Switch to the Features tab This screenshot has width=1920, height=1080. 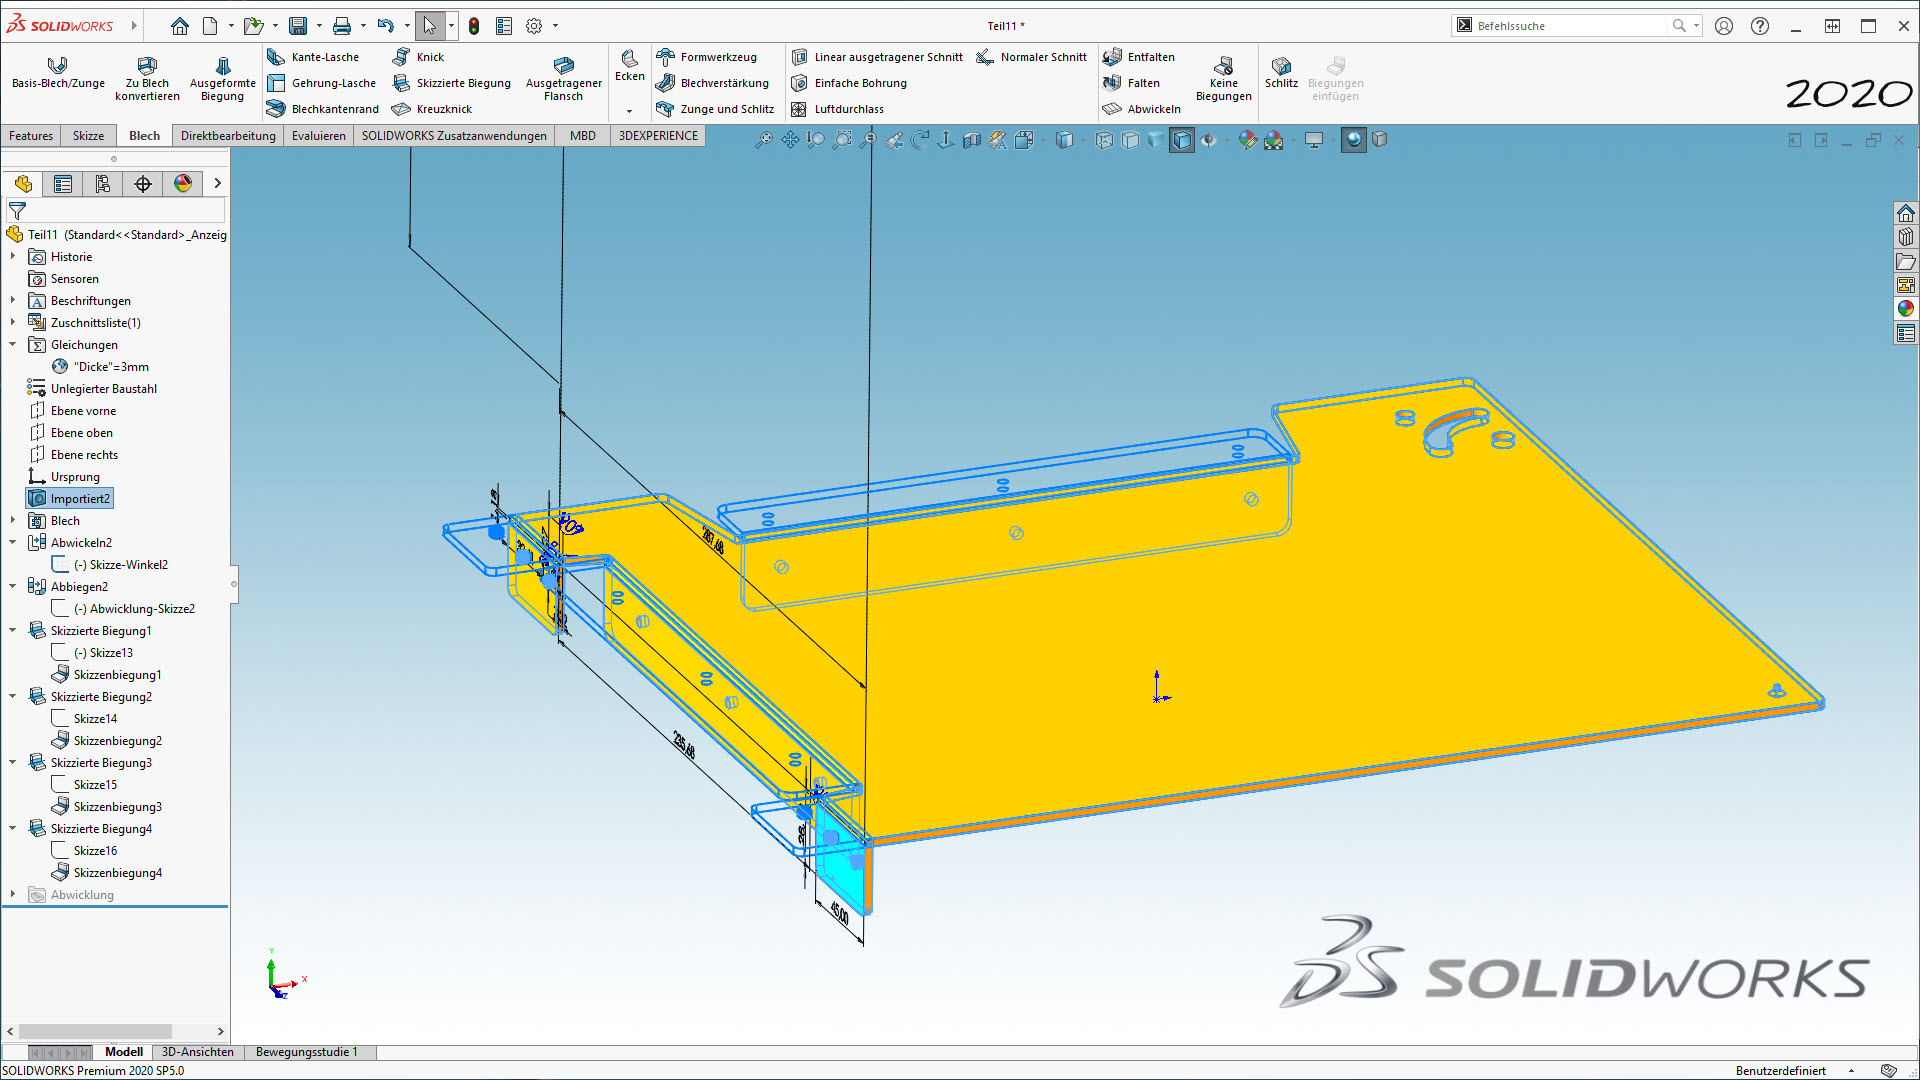(31, 136)
